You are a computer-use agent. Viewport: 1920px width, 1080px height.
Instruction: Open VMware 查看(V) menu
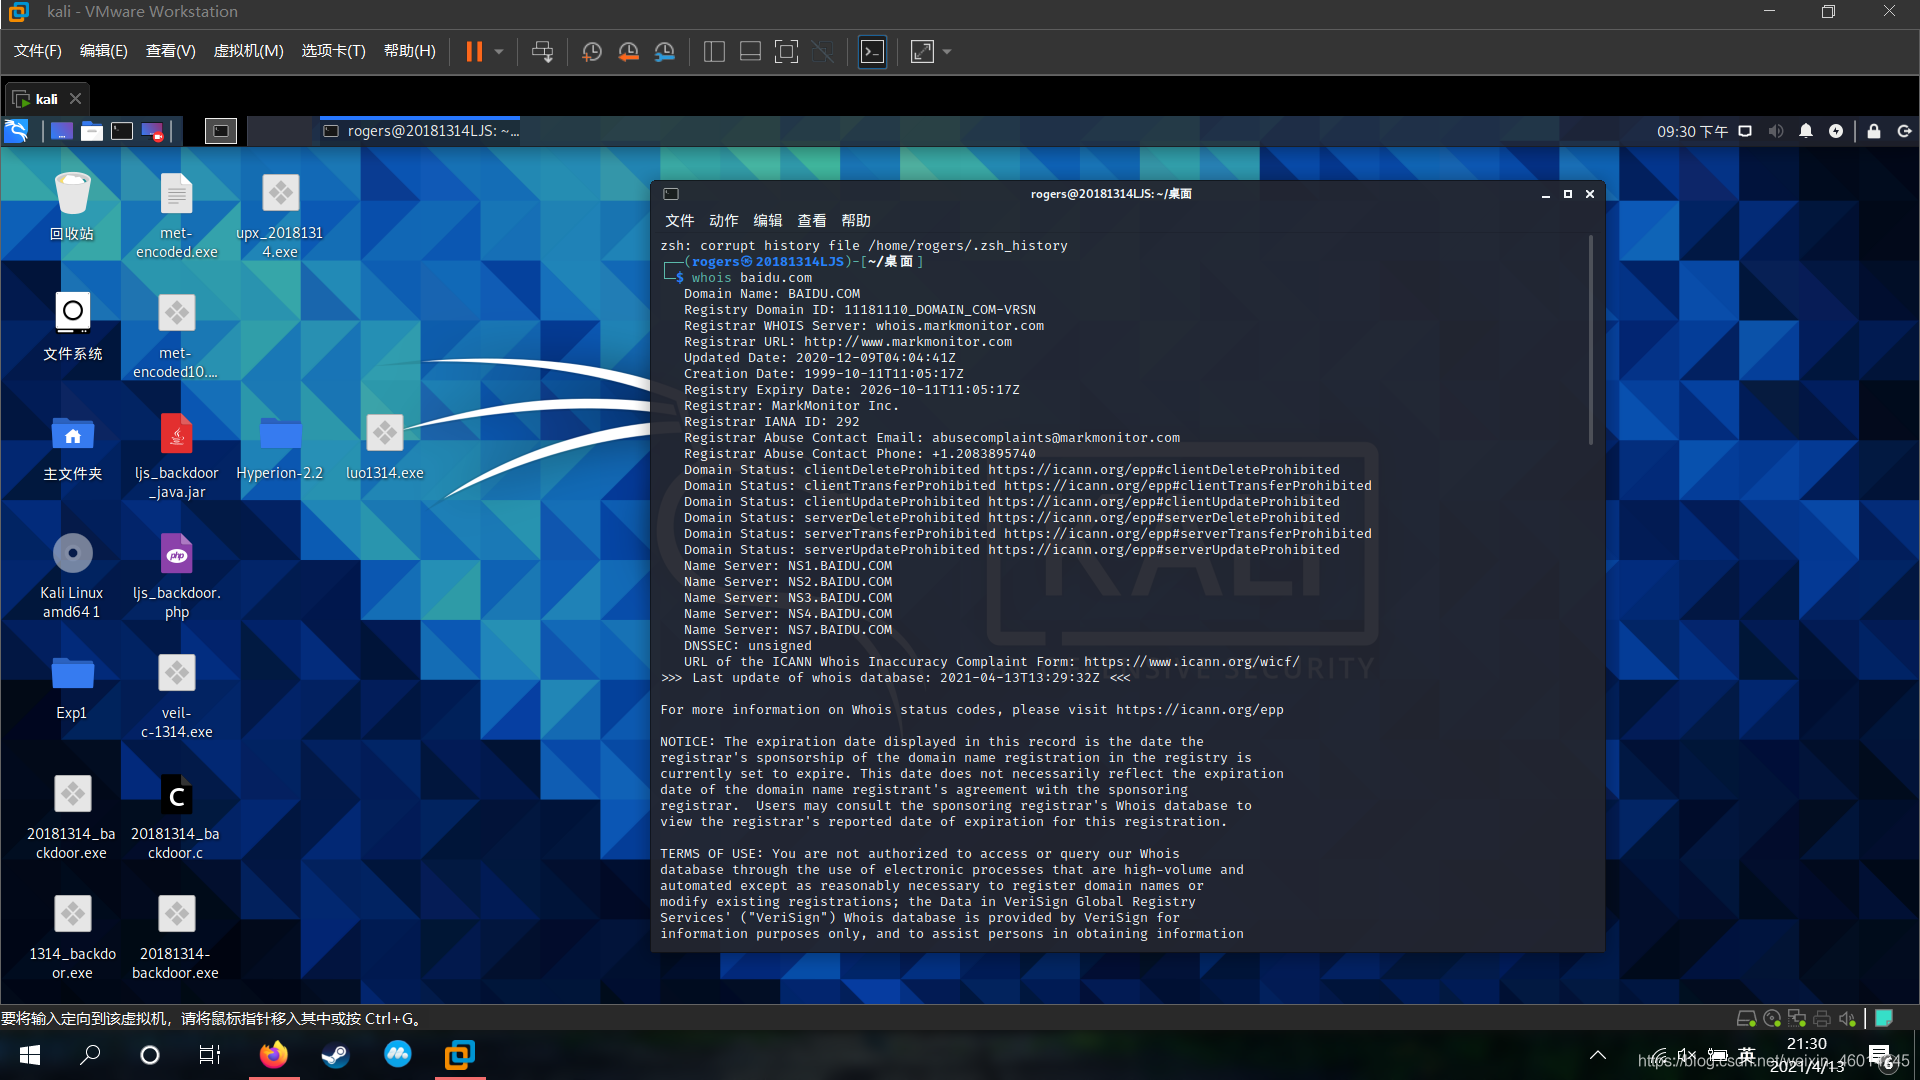click(x=170, y=51)
